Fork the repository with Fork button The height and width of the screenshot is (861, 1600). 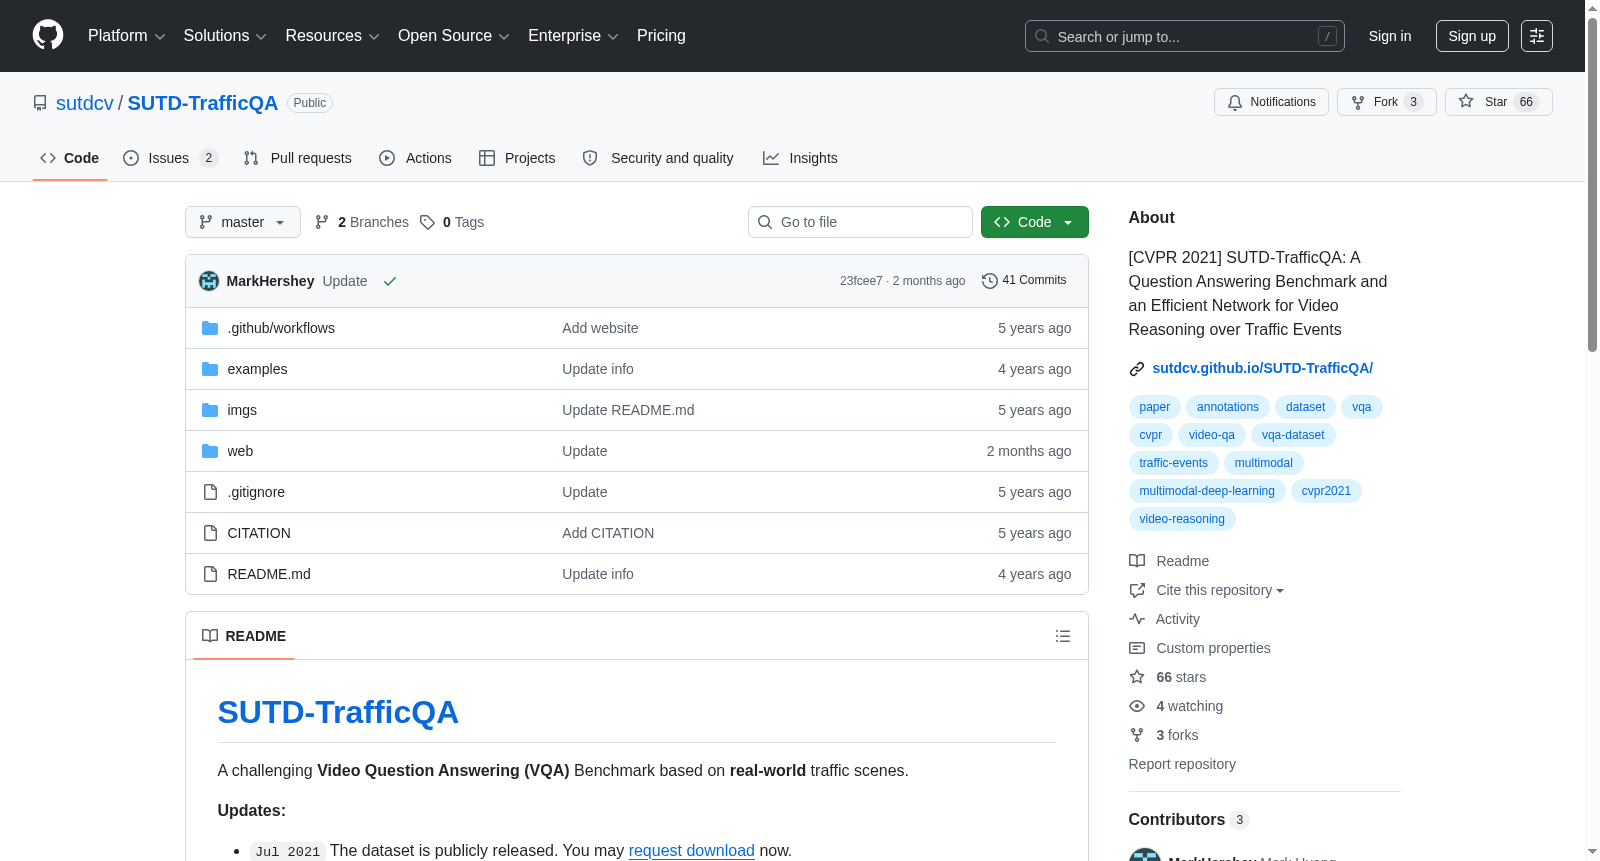[1386, 102]
